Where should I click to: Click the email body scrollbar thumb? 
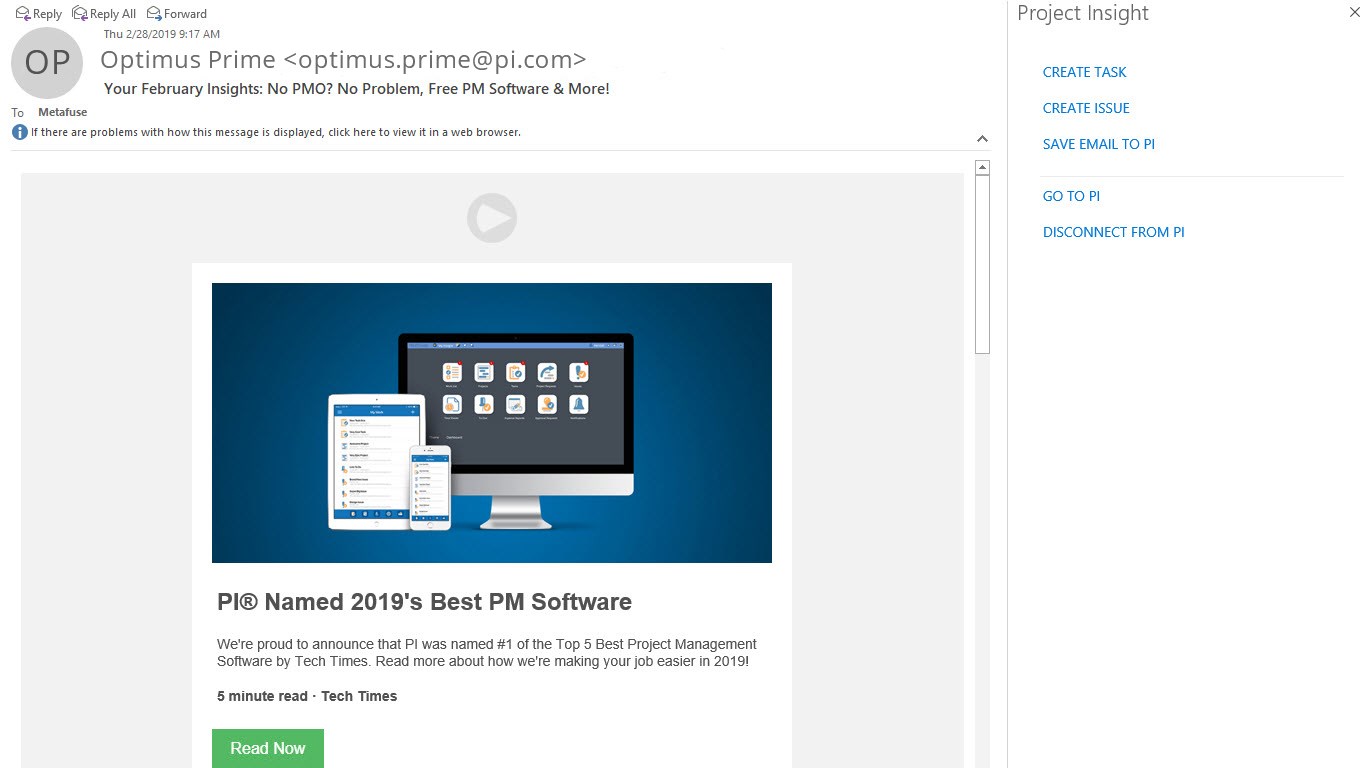[982, 264]
